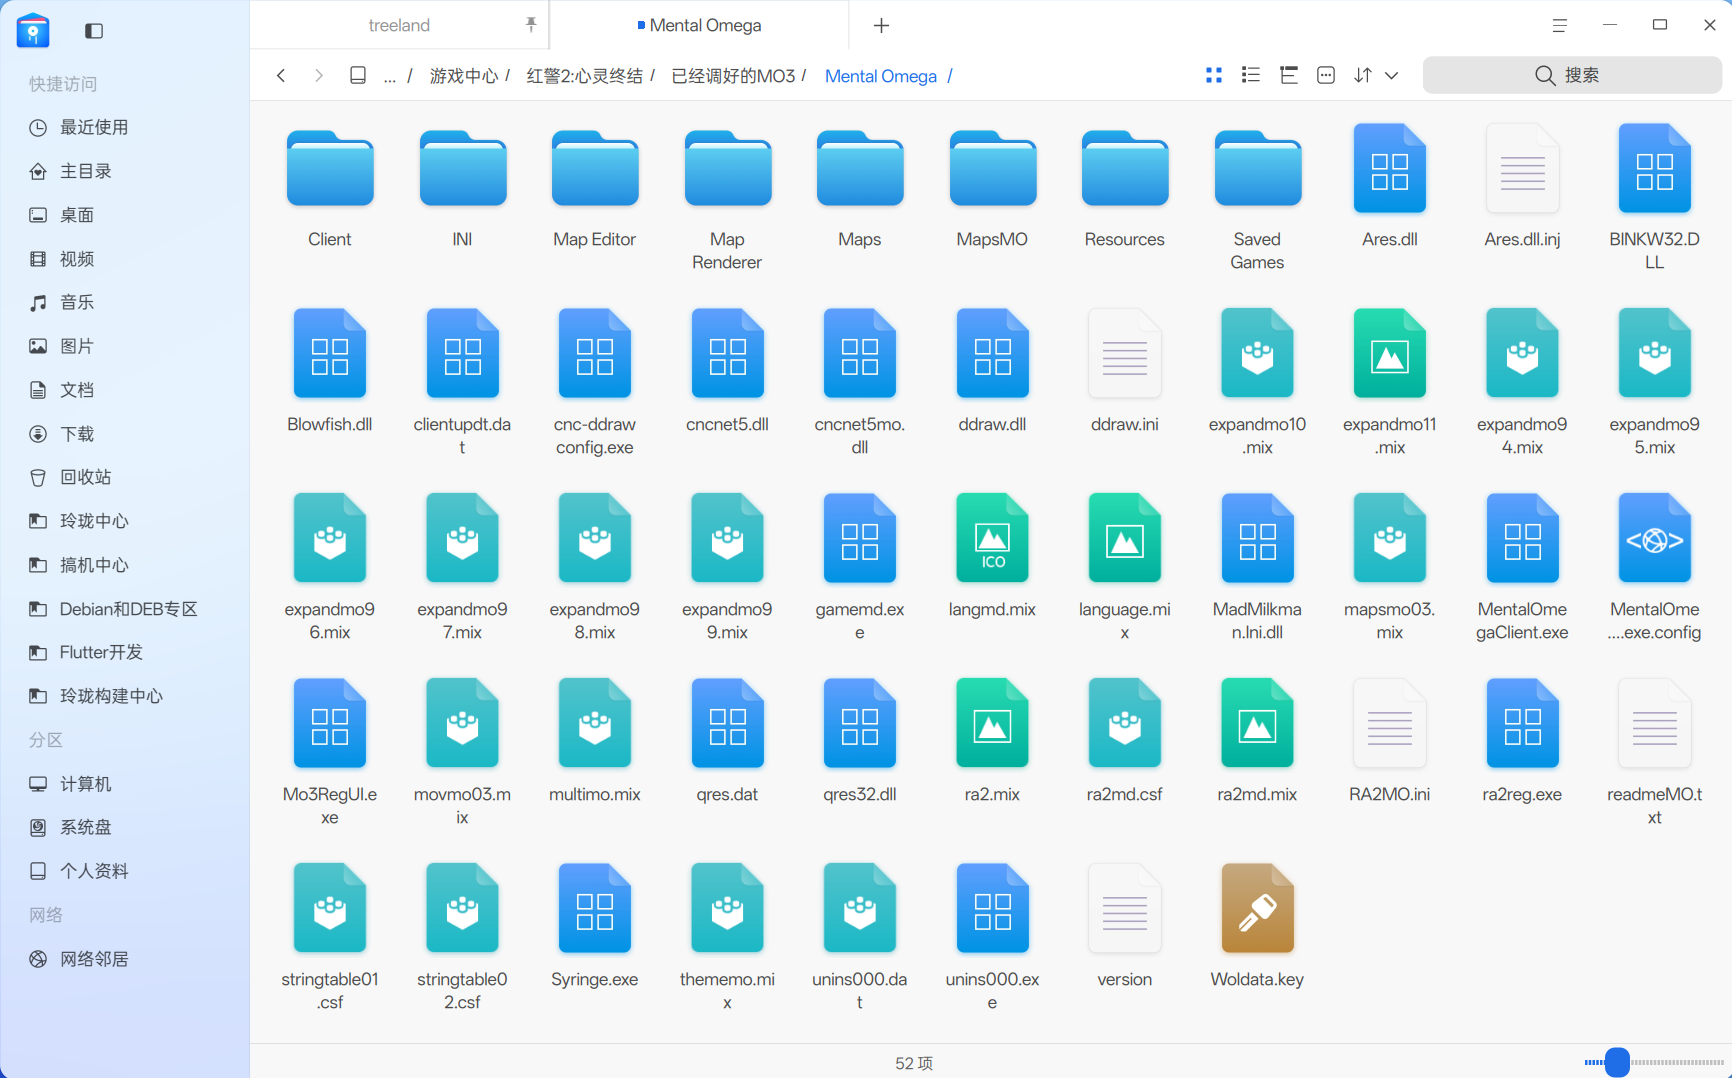Go forward with the right arrow
The height and width of the screenshot is (1078, 1732).
coord(318,75)
